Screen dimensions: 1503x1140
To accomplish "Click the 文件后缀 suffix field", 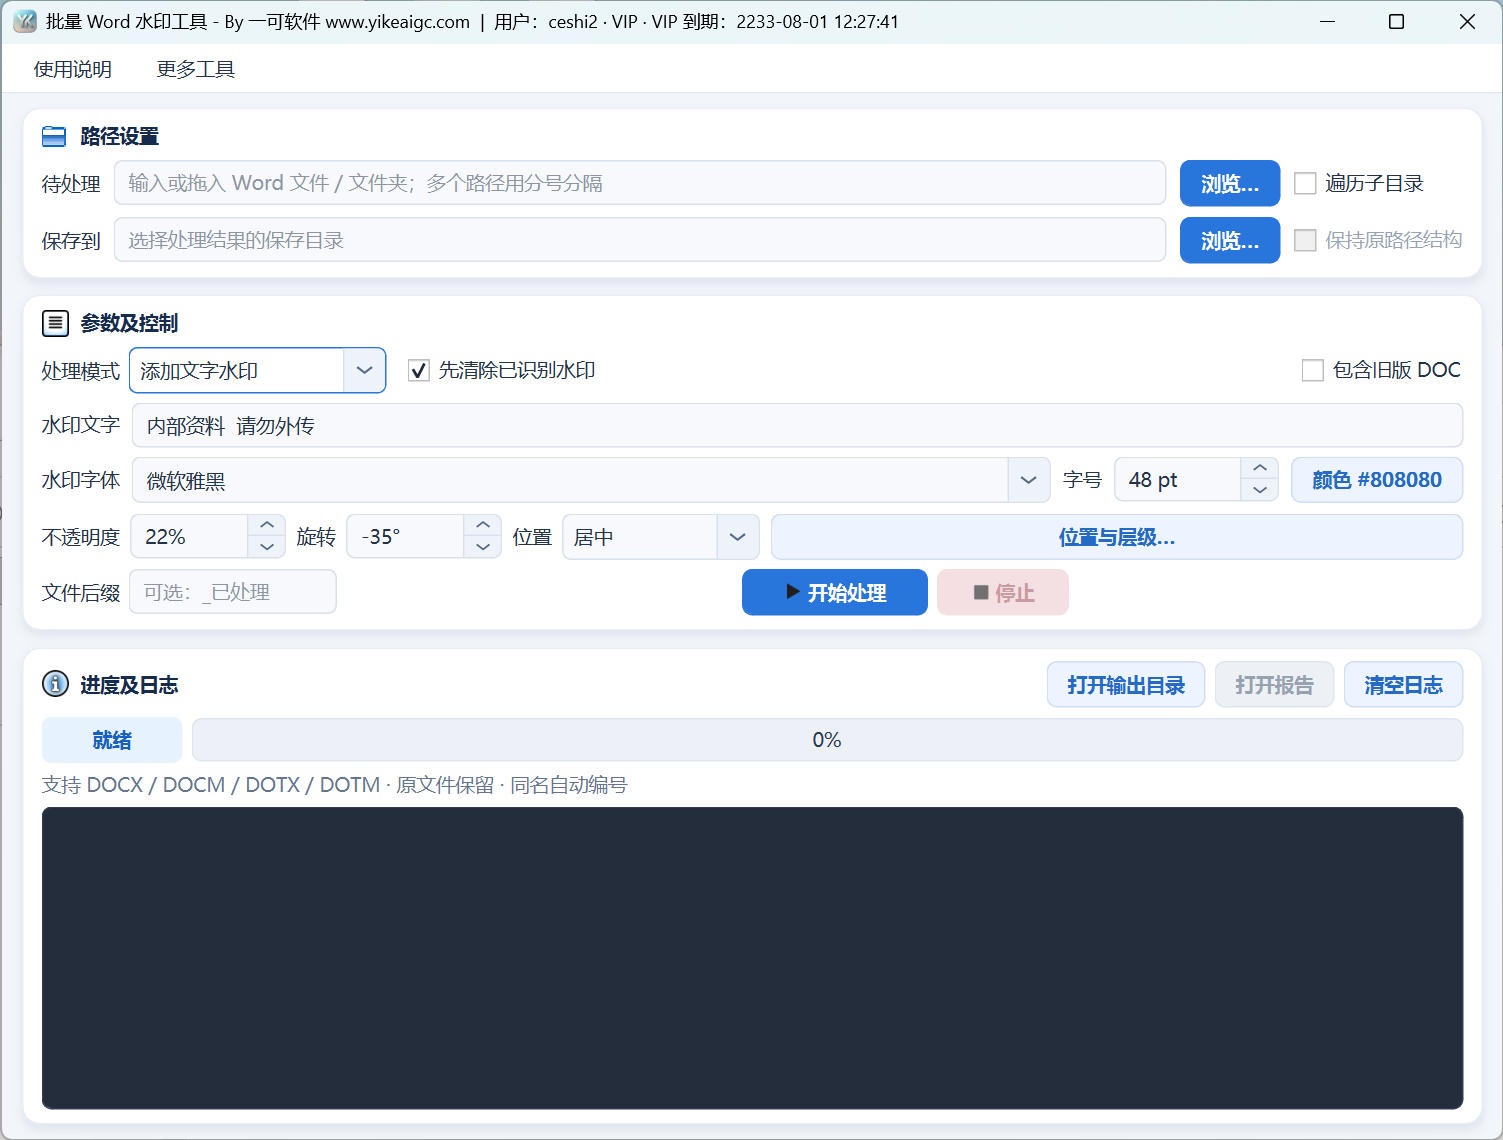I will click(x=233, y=592).
